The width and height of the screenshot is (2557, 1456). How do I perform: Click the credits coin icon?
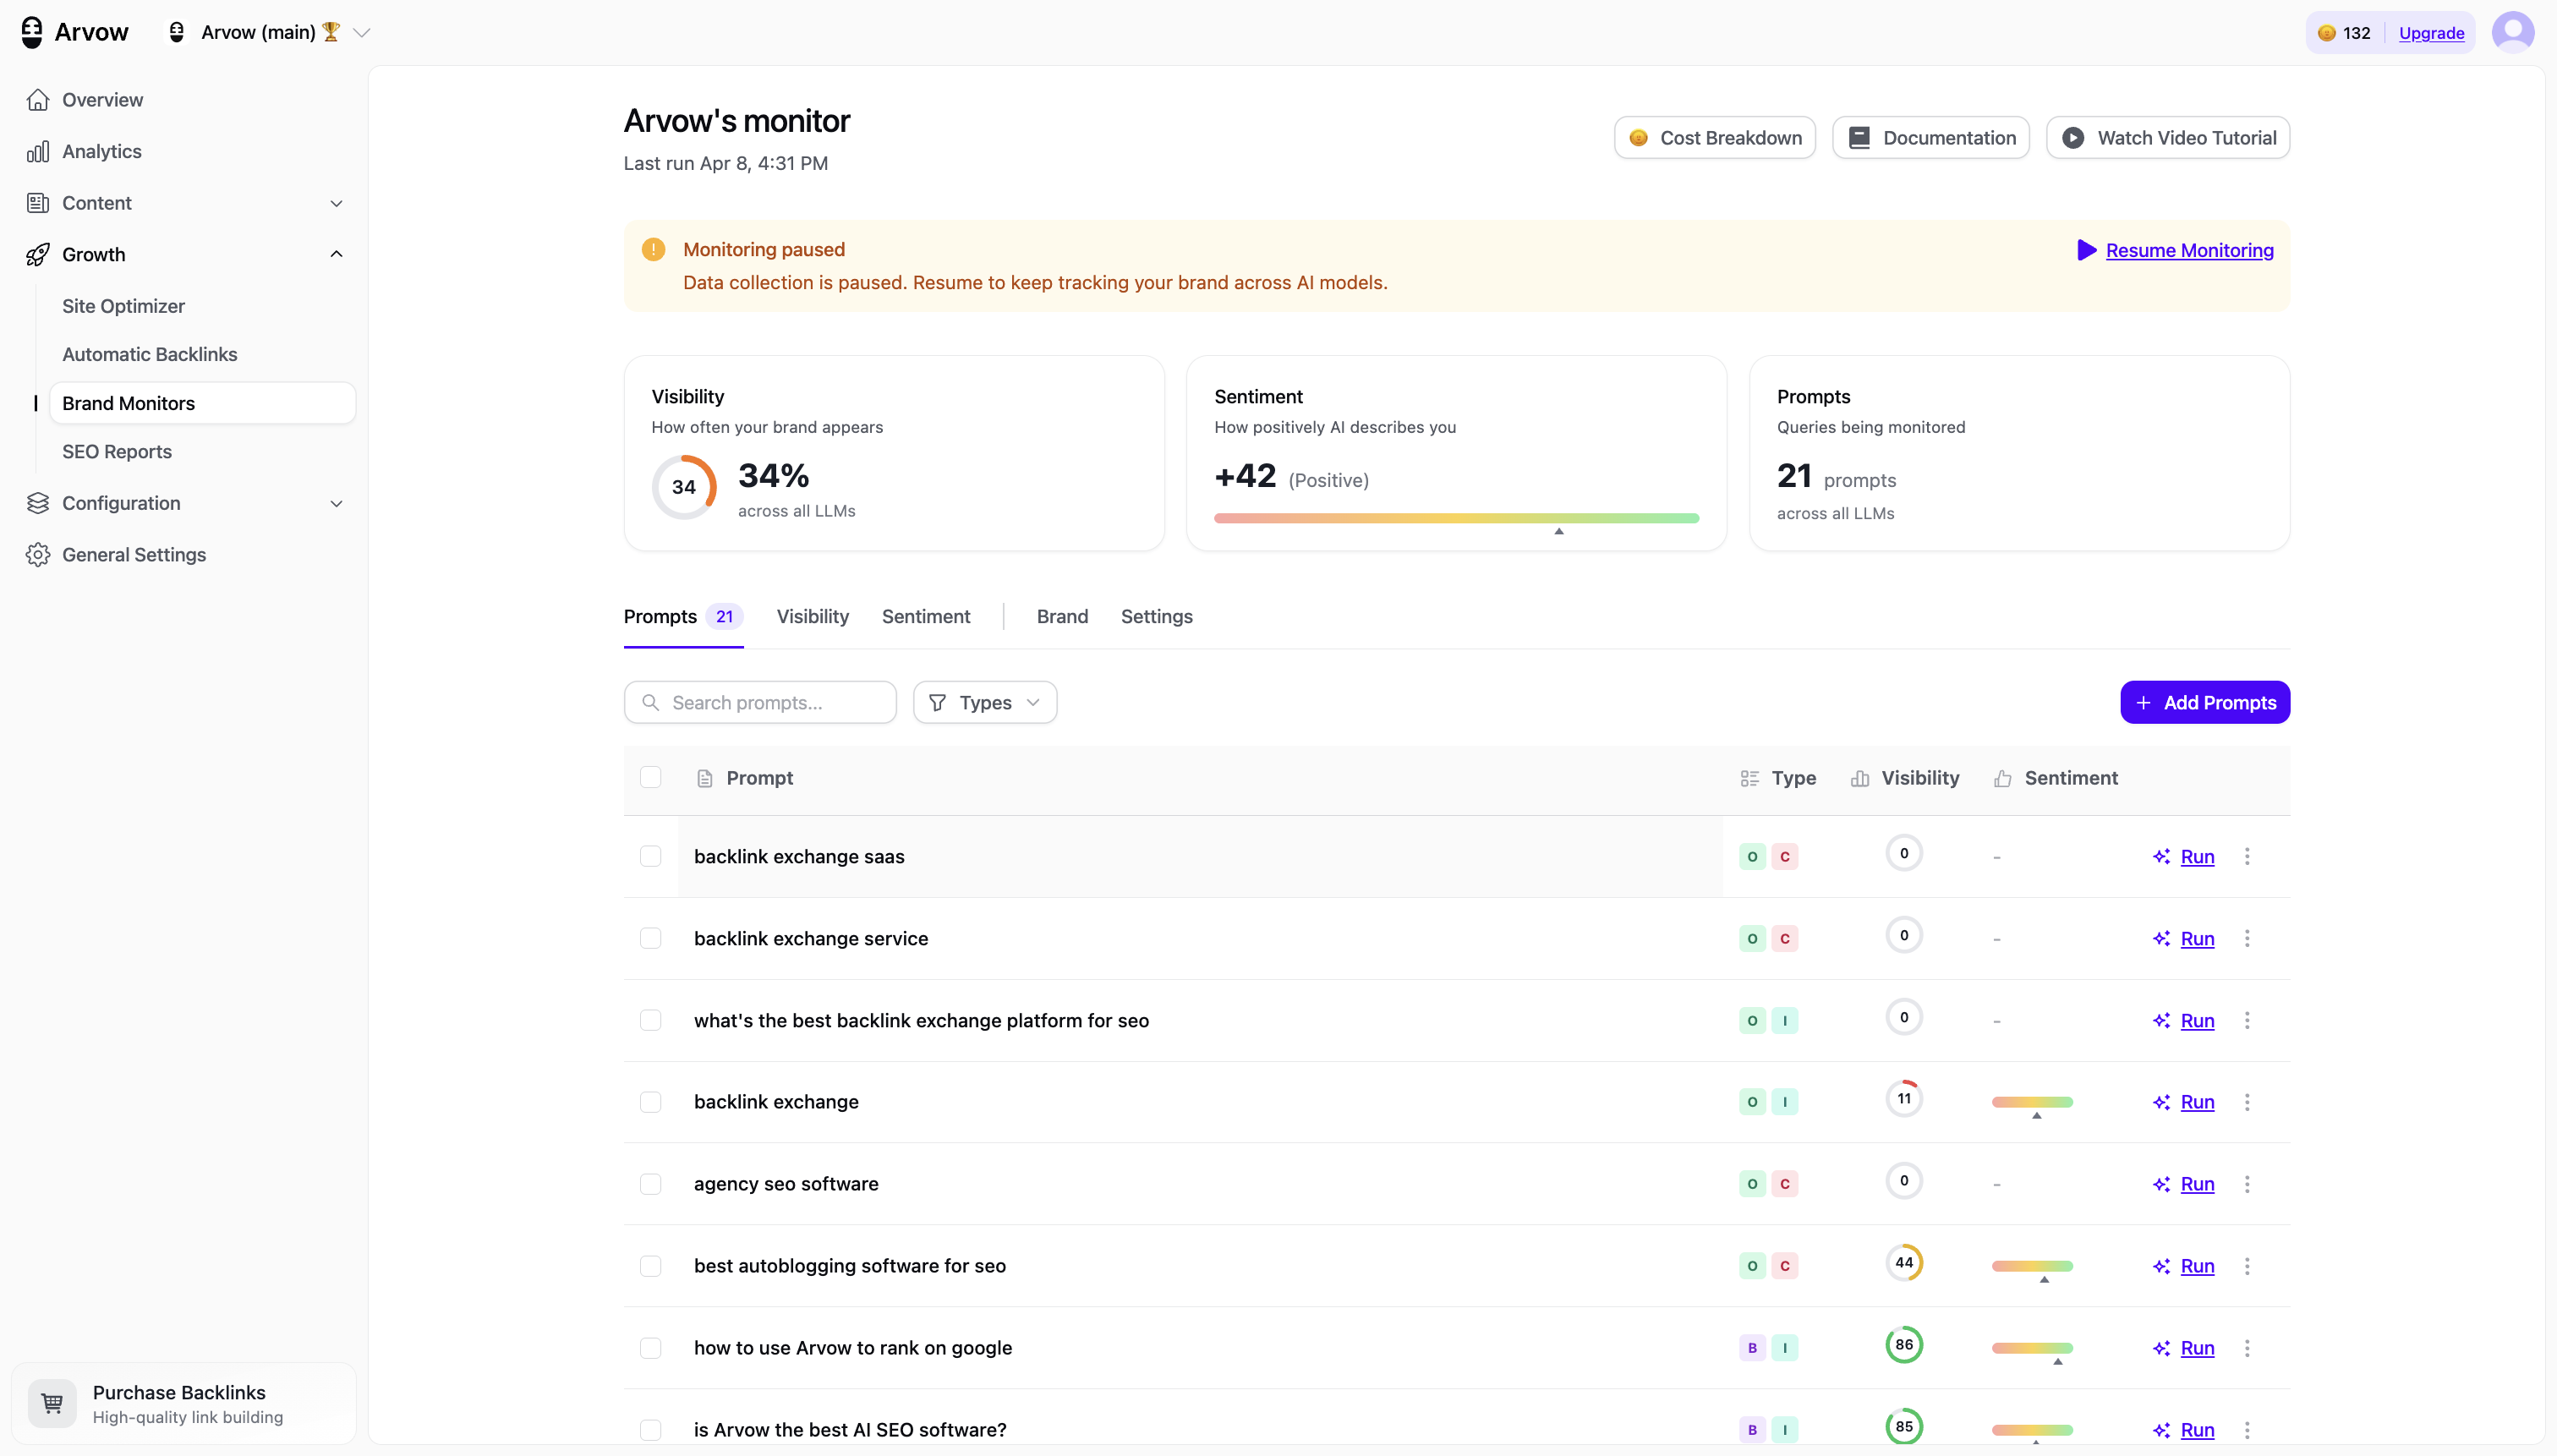click(x=2326, y=33)
